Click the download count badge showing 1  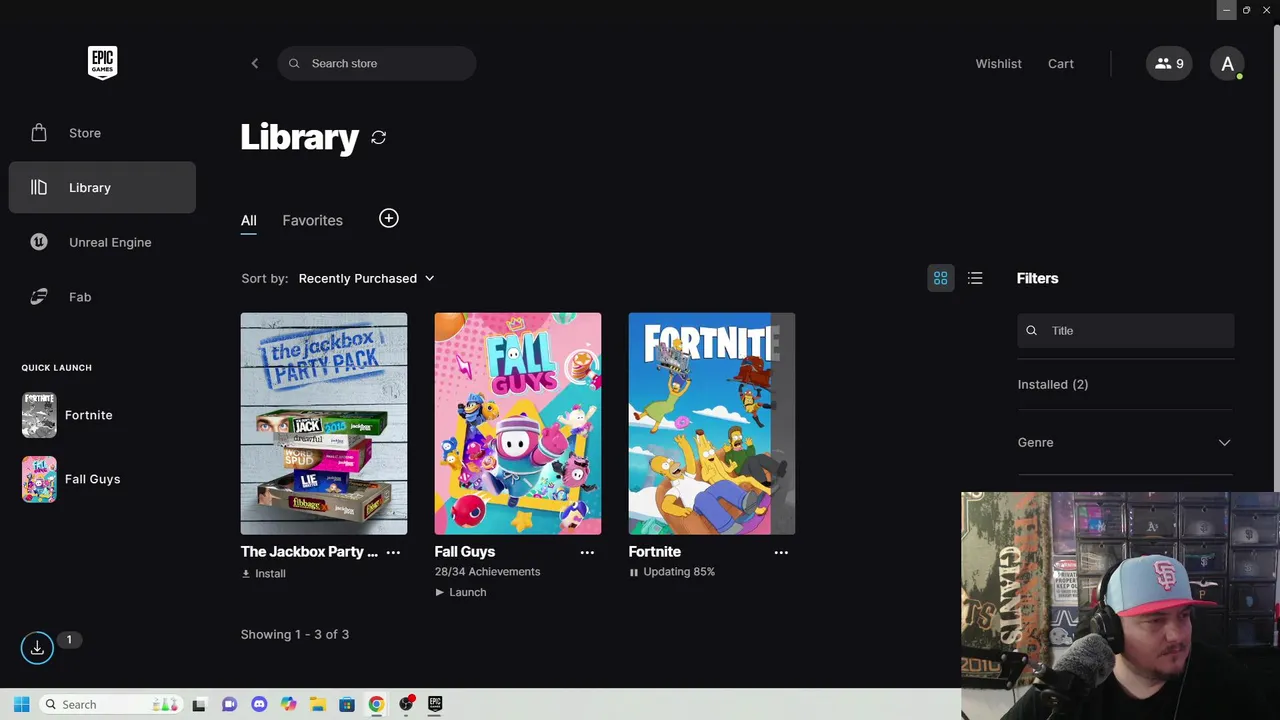point(69,640)
